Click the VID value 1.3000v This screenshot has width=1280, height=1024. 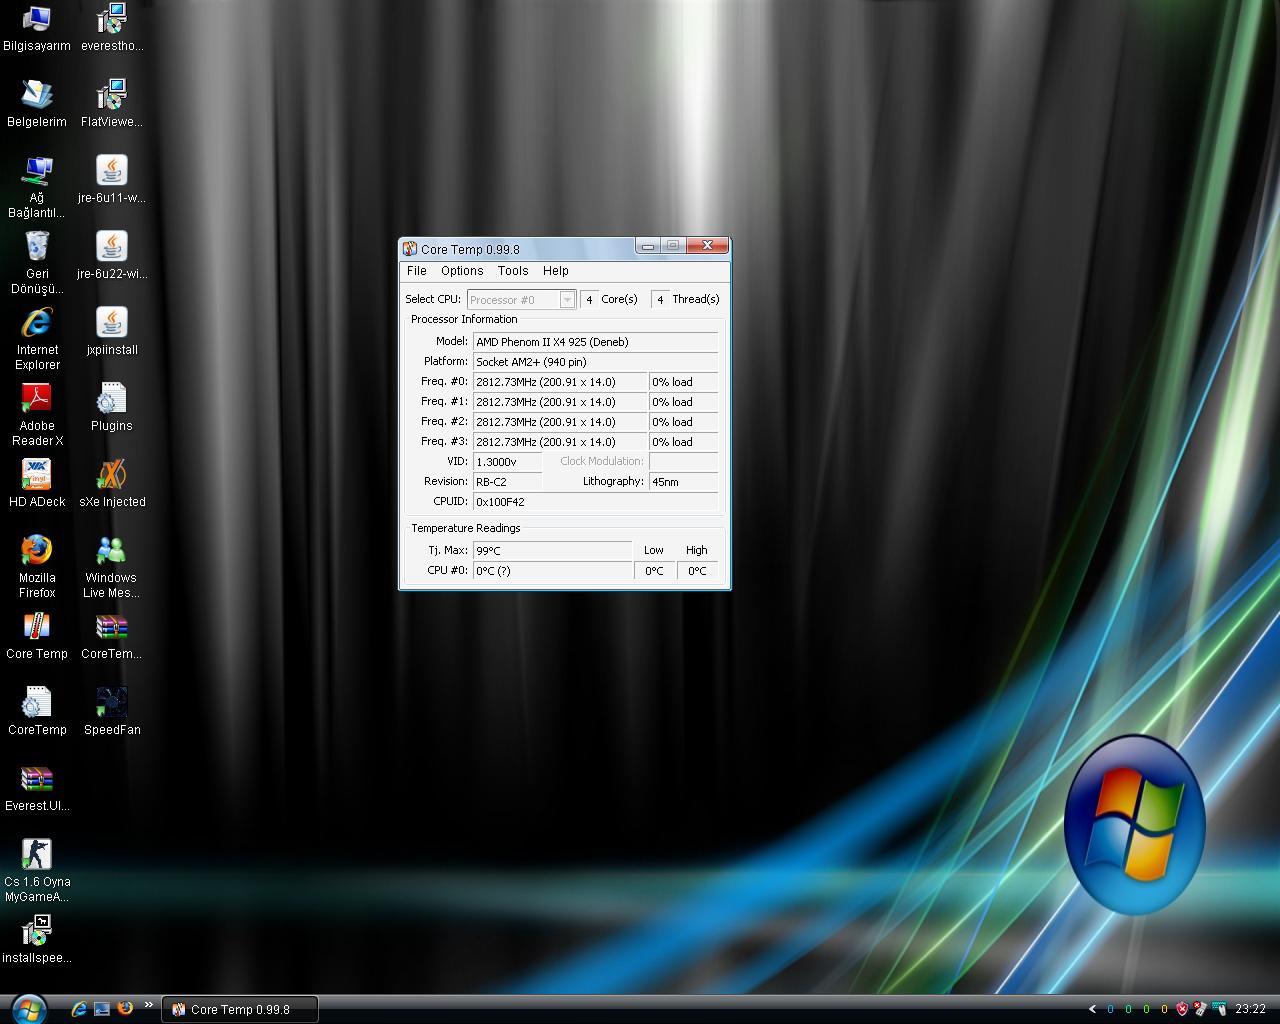507,462
